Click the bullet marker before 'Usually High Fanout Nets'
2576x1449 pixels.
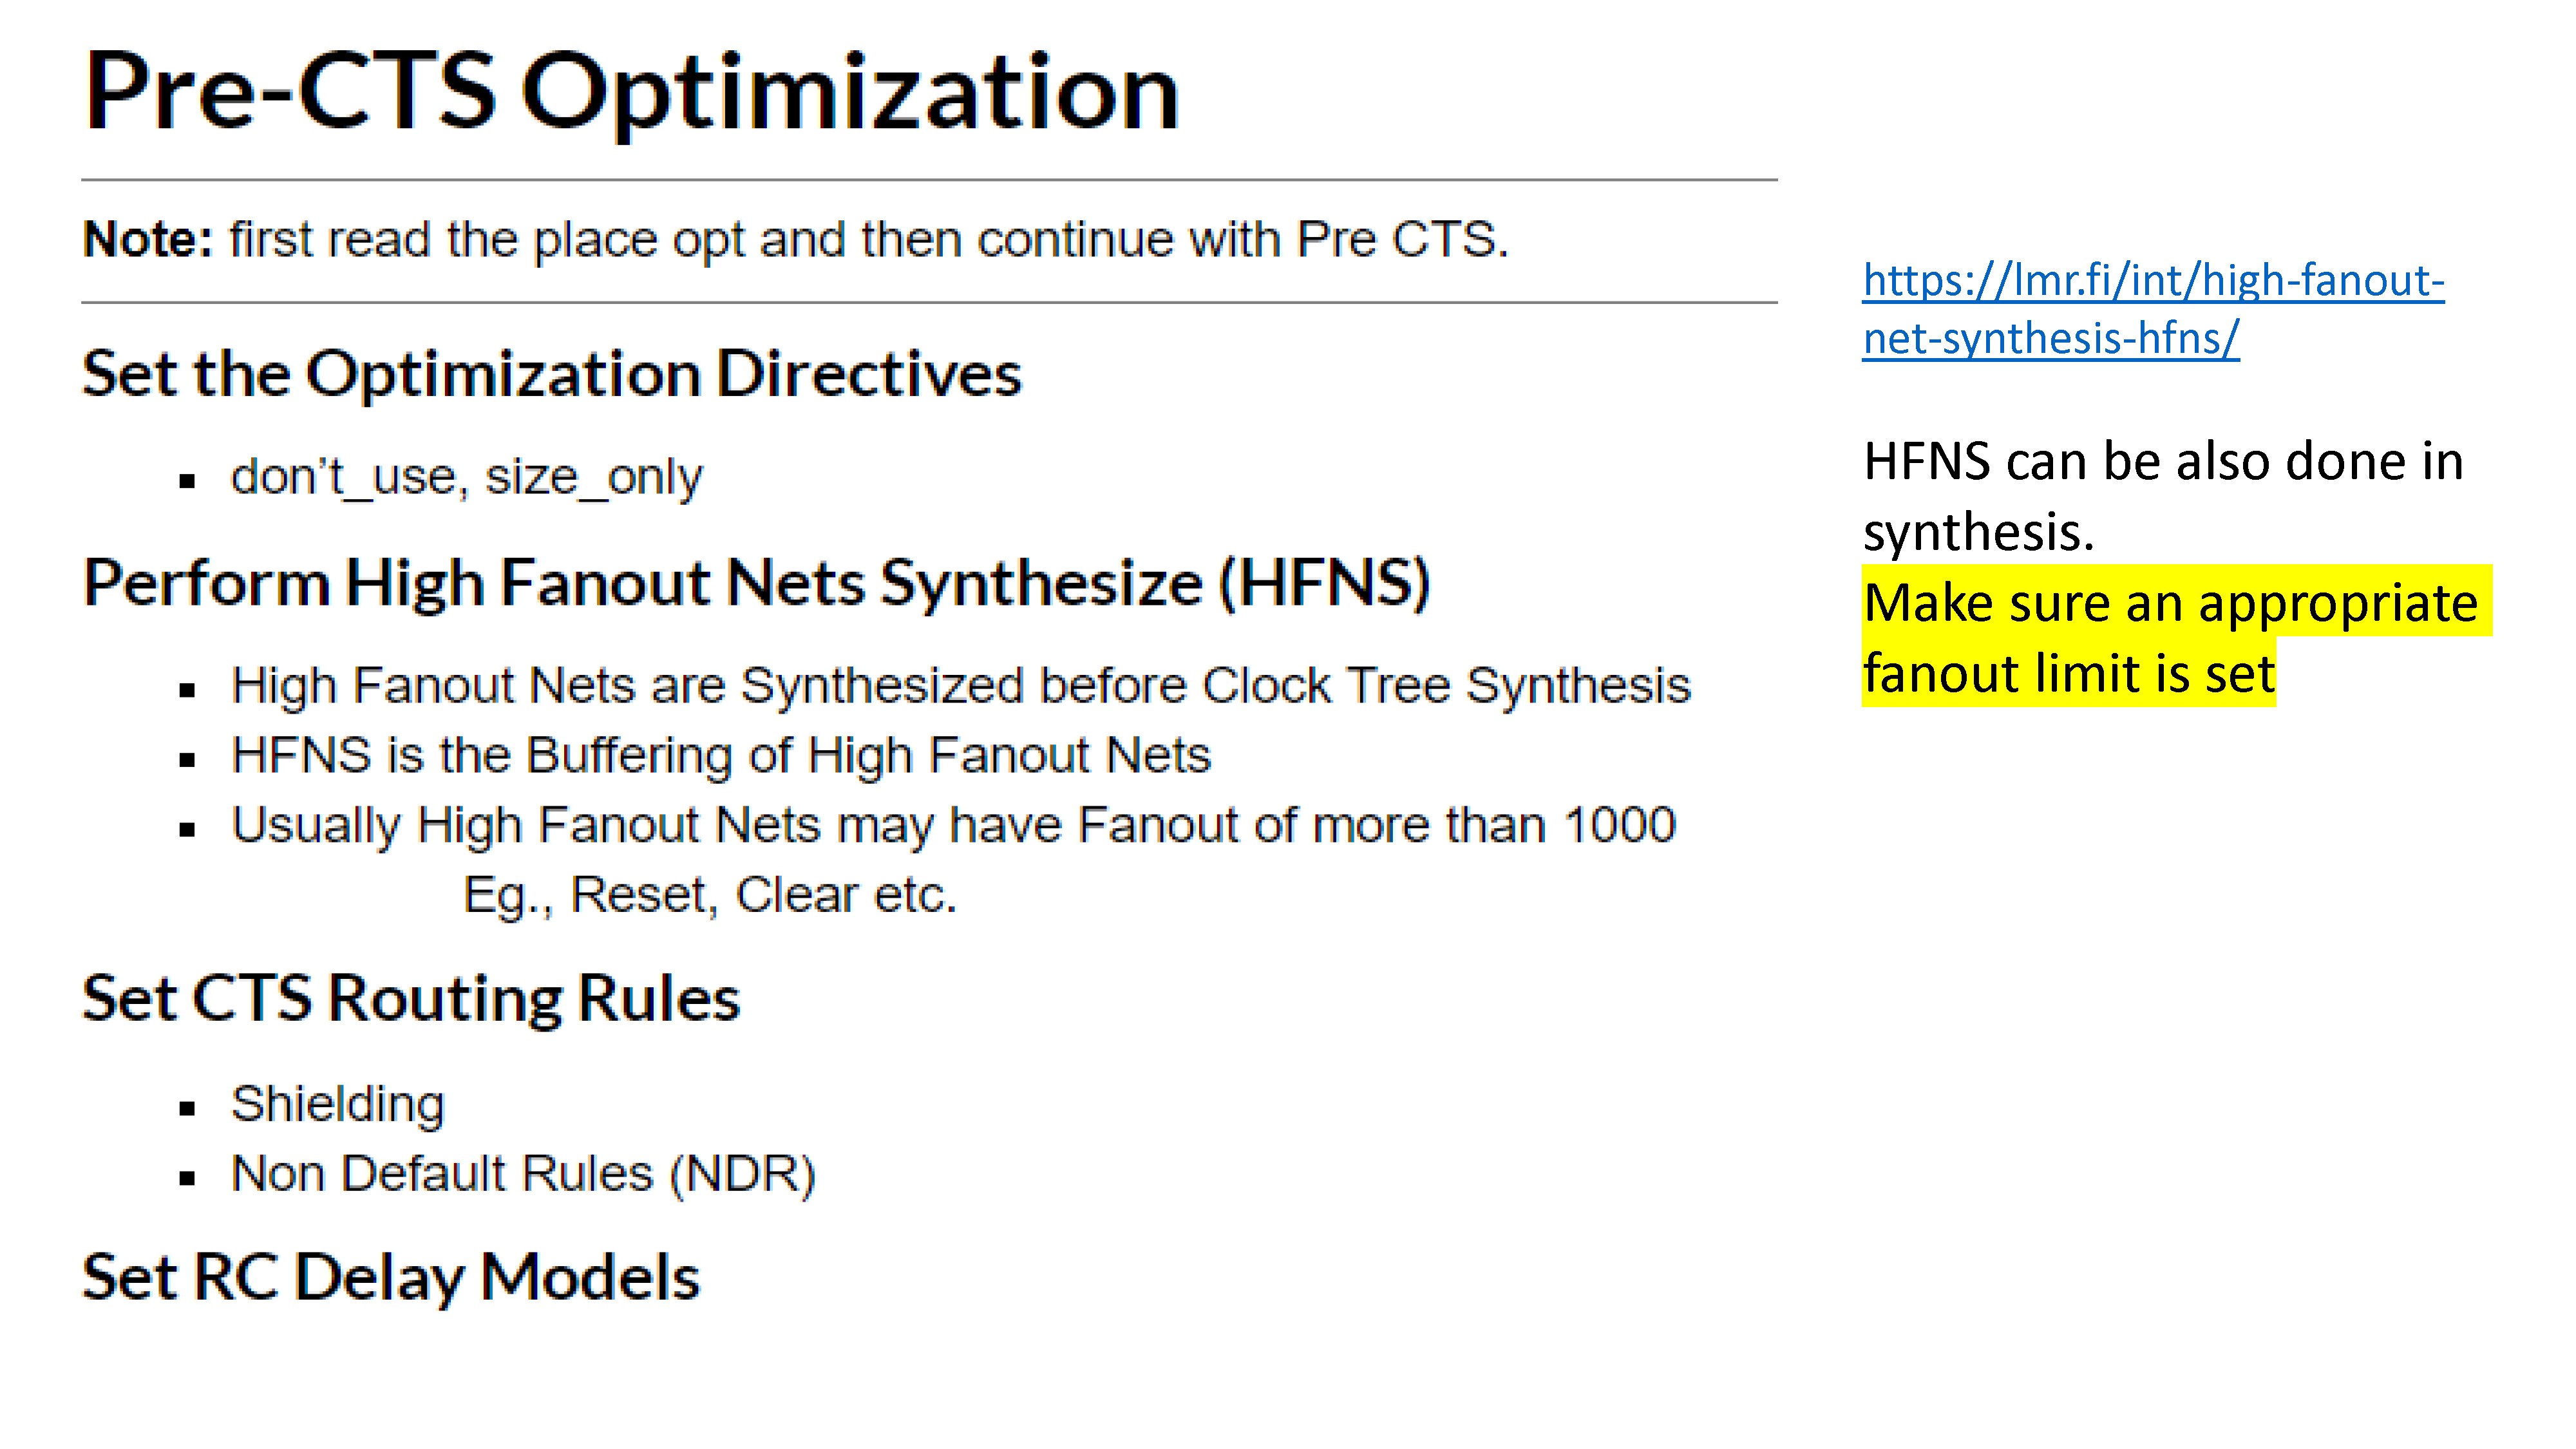tap(187, 829)
